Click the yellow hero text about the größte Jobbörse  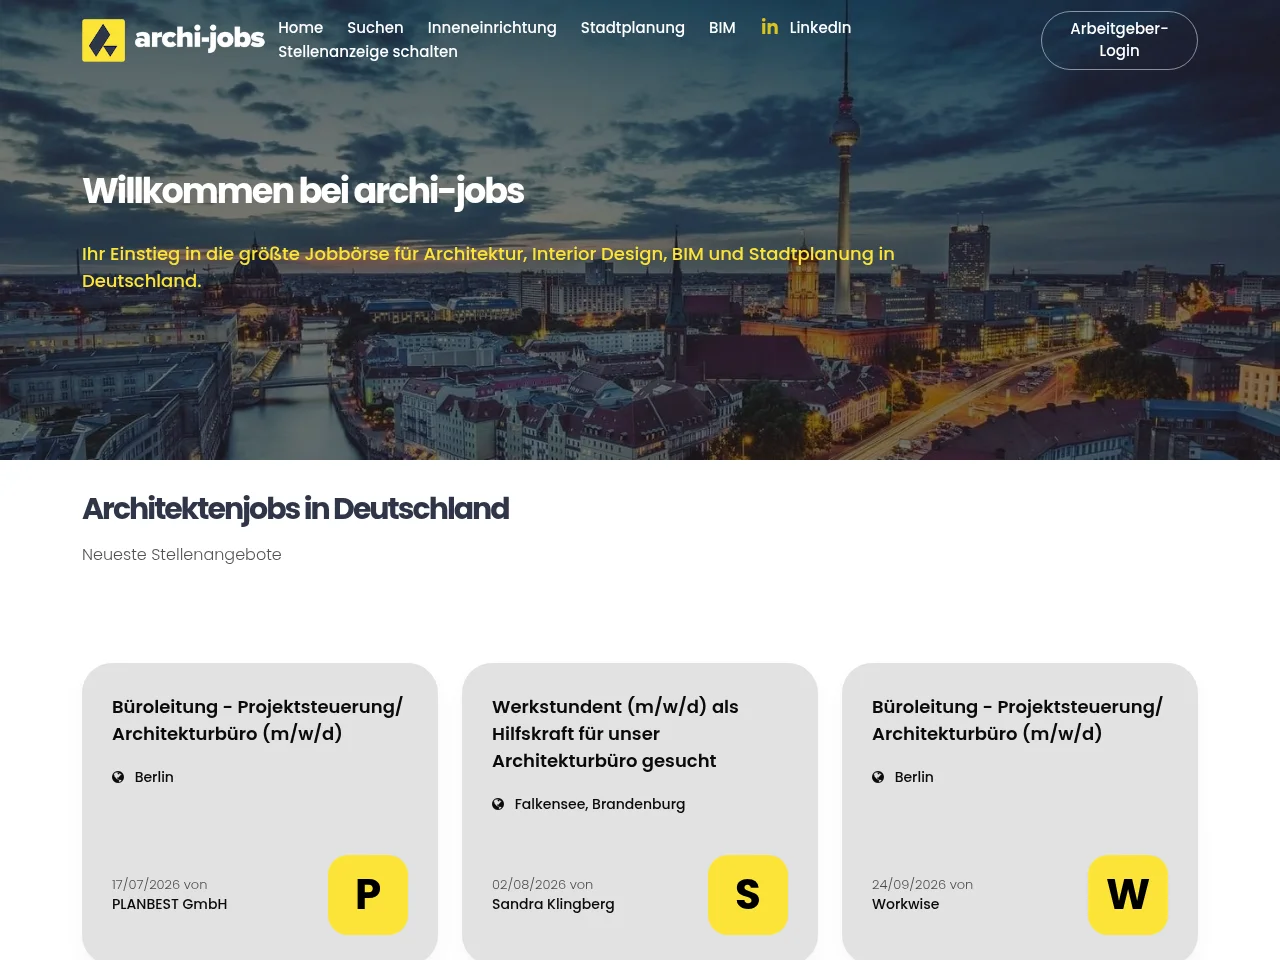coord(488,267)
